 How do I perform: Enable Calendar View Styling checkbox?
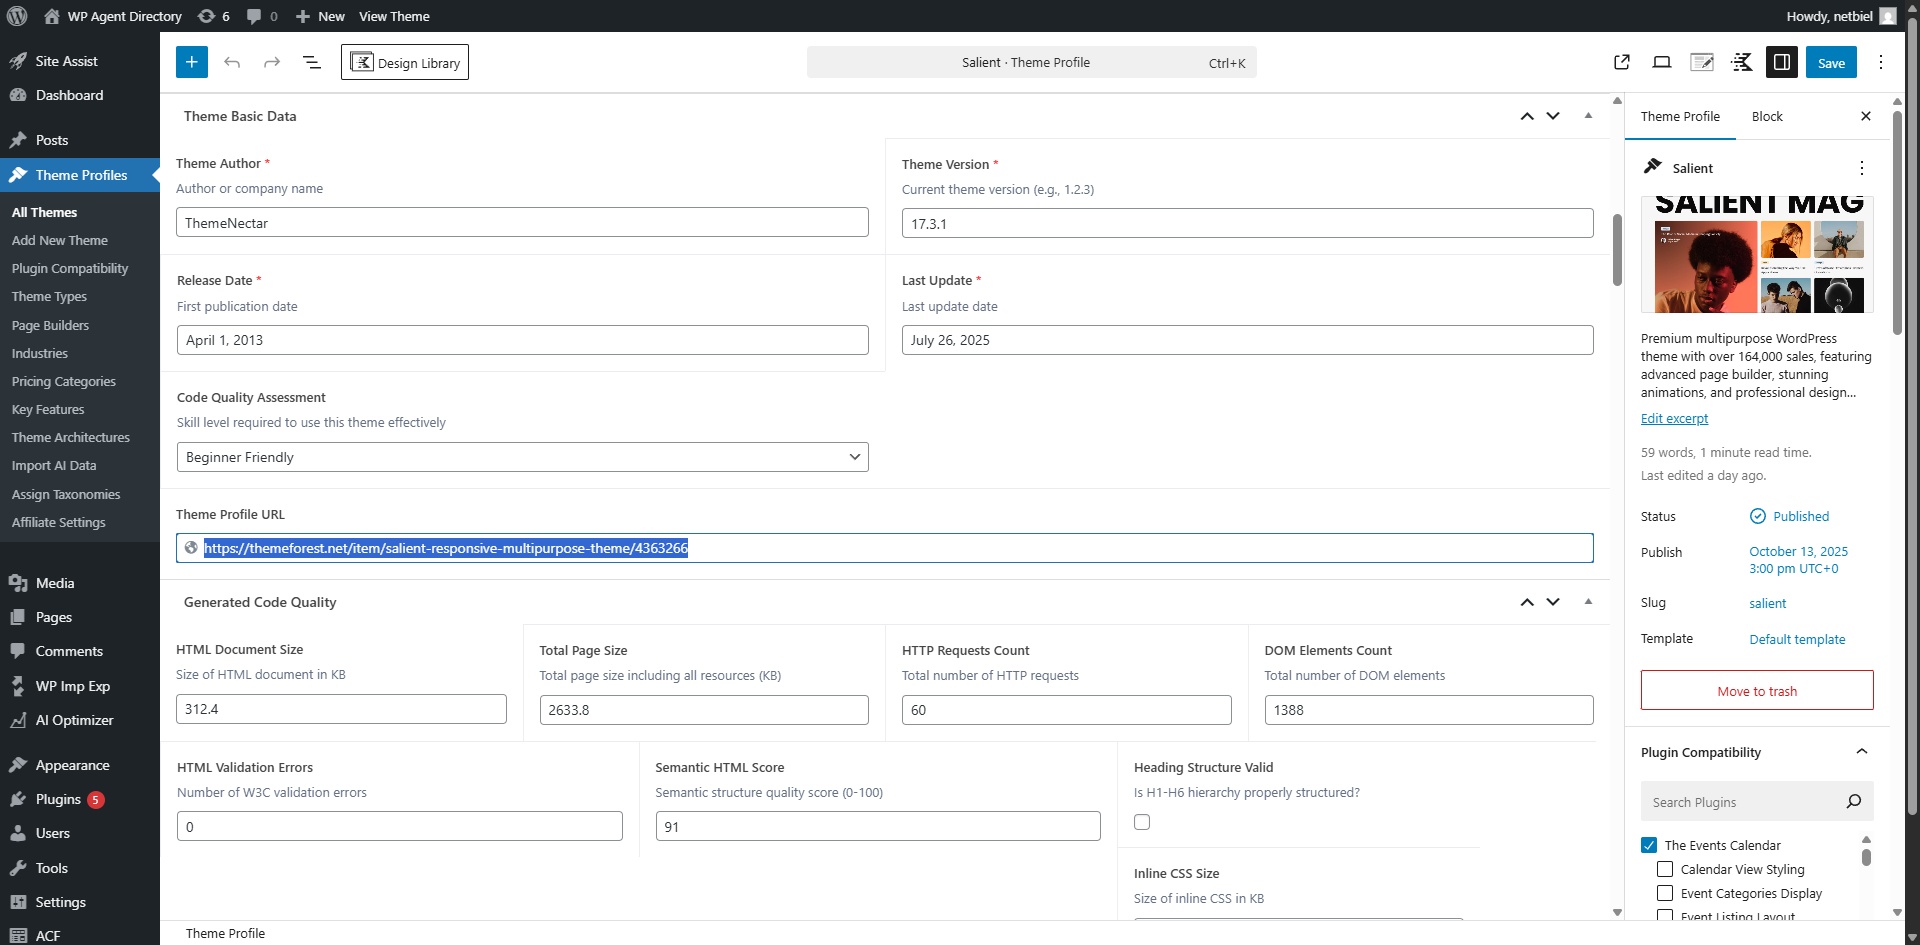pos(1665,869)
